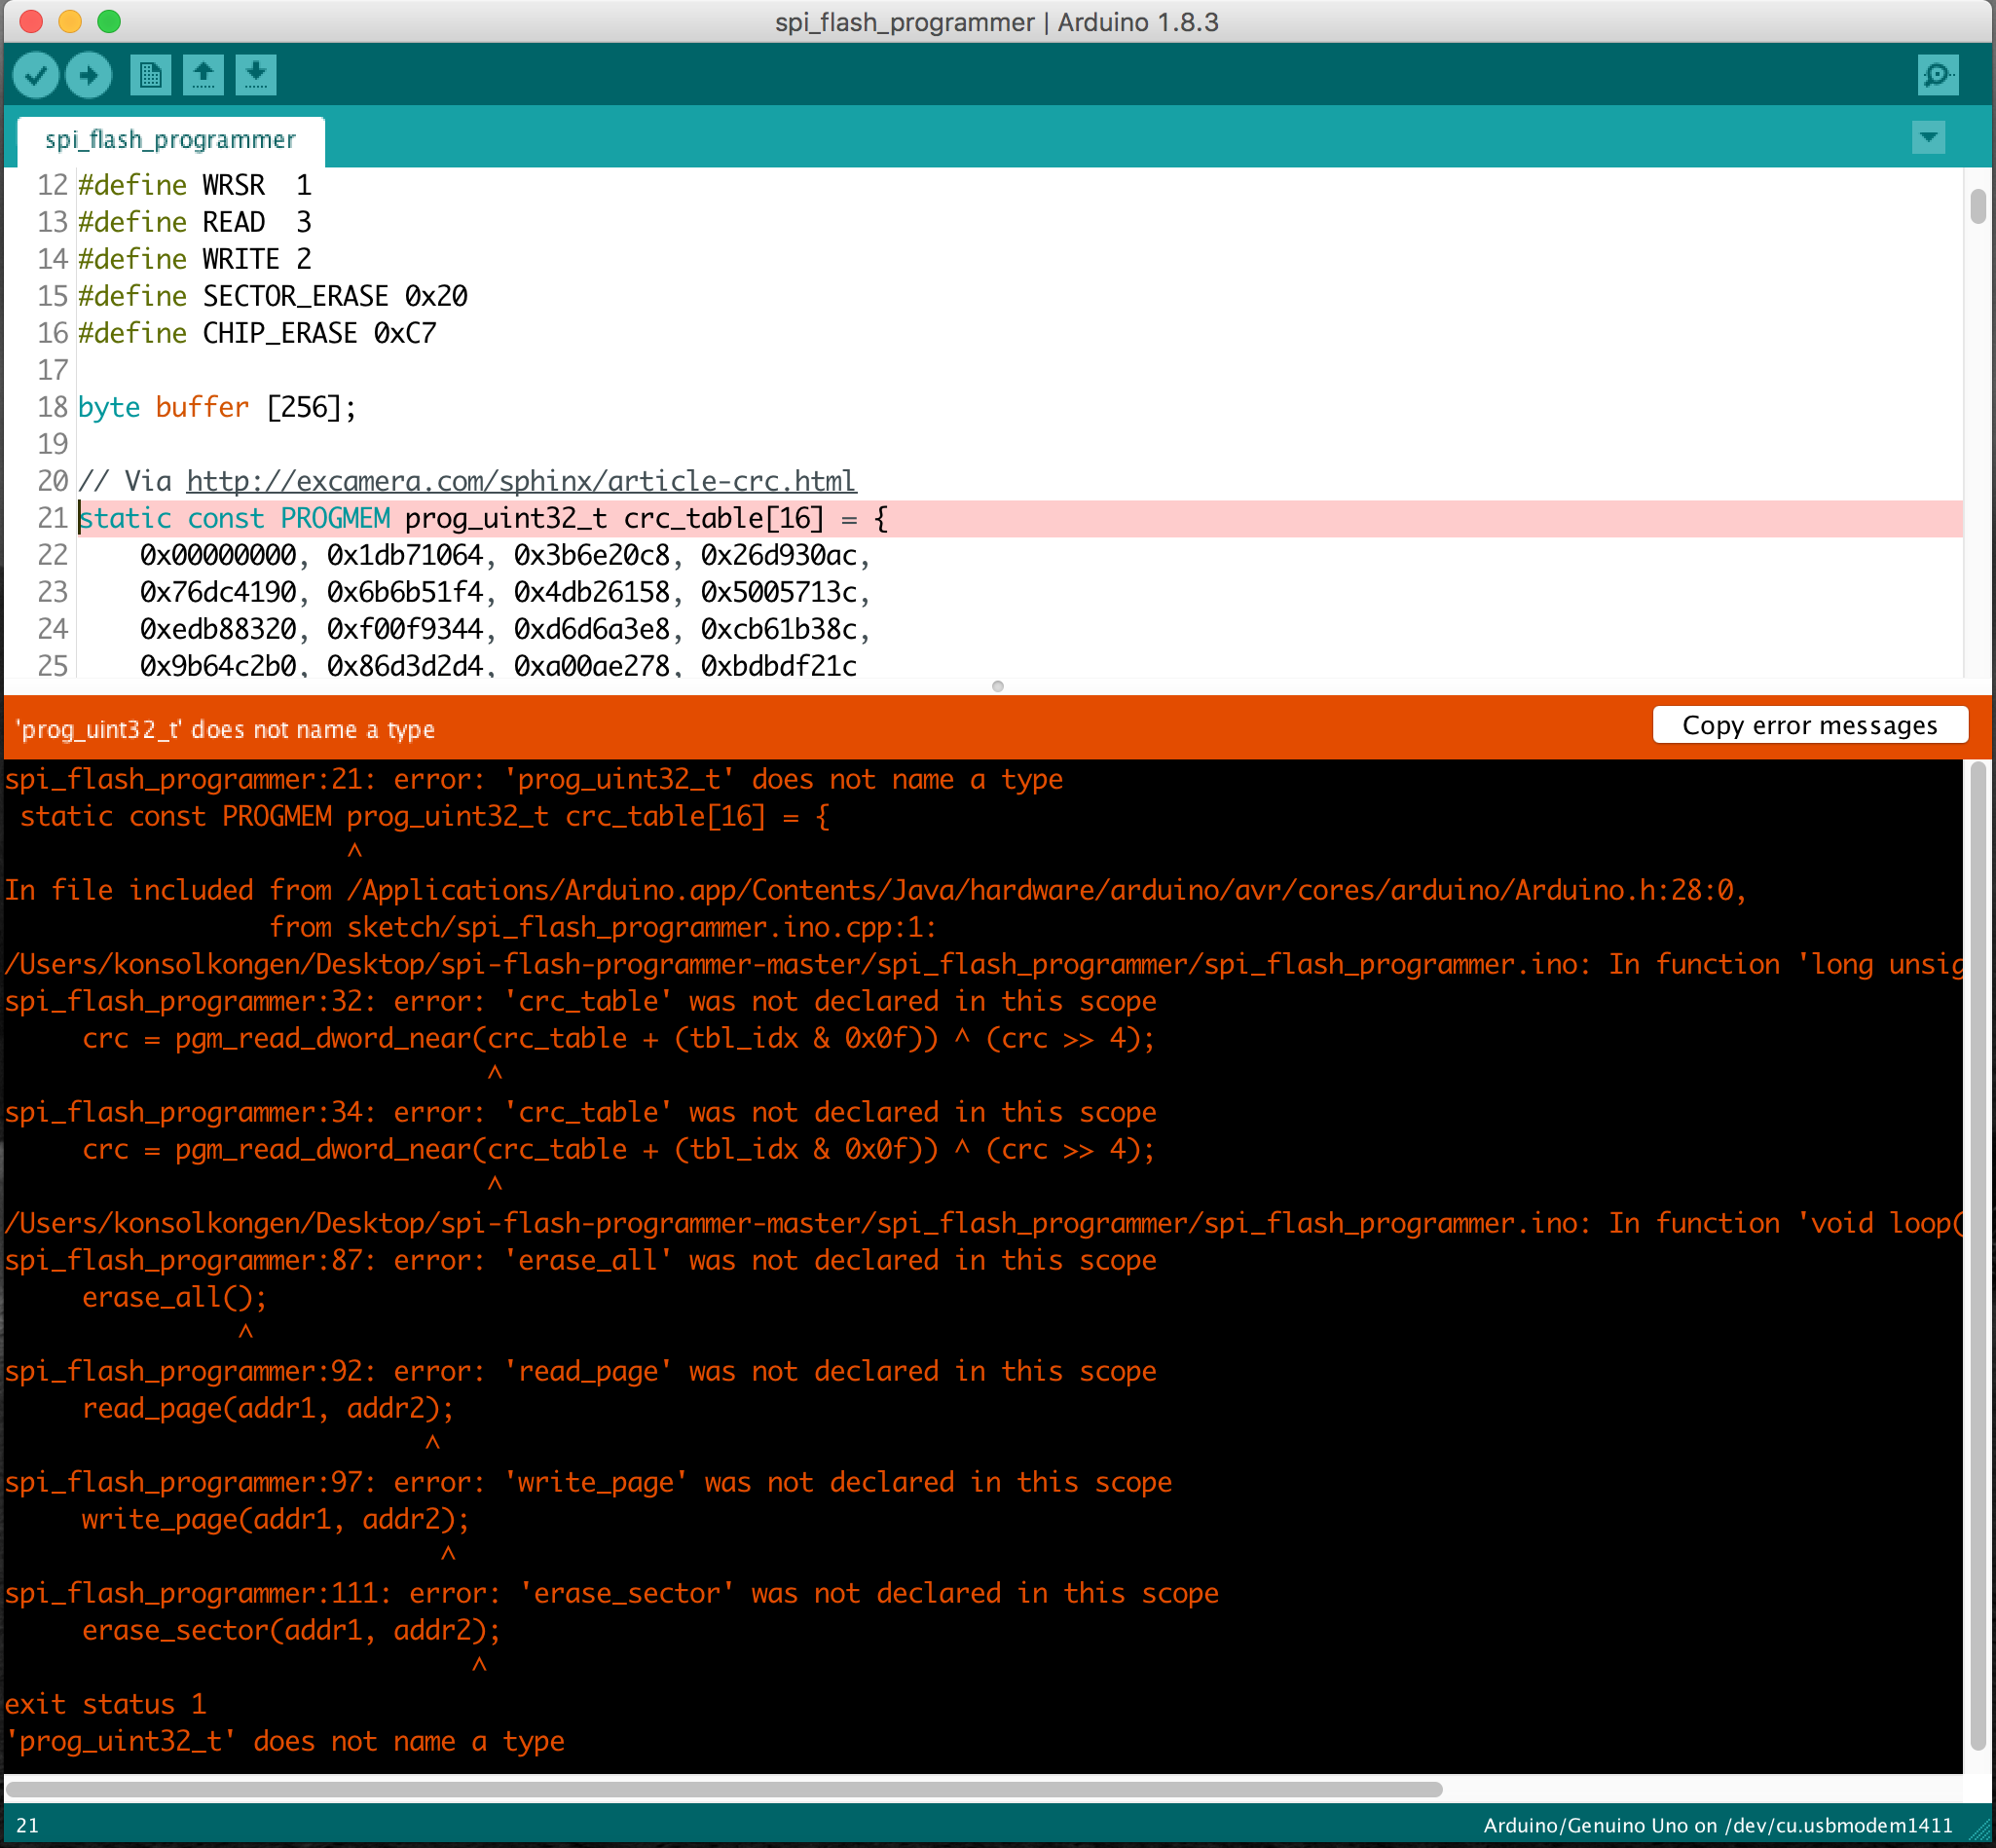Click '#define WRSR 1' line
This screenshot has width=1996, height=1848.
coord(195,185)
